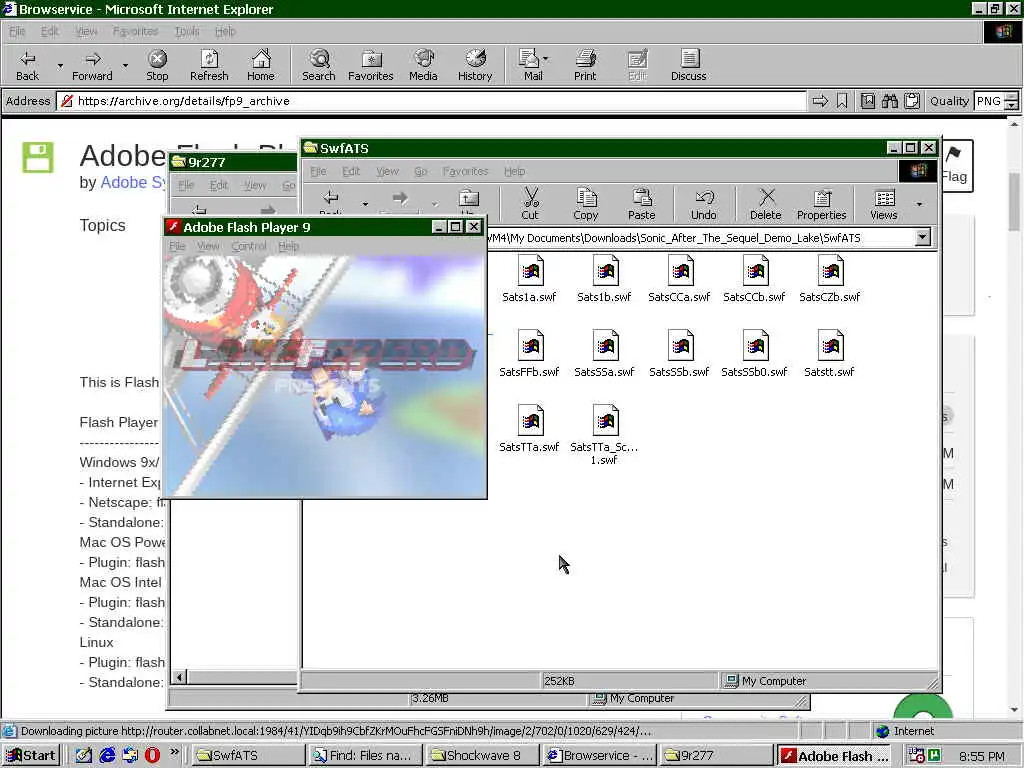Image resolution: width=1024 pixels, height=768 pixels.
Task: Open the Search pane in Internet Explorer
Action: point(319,65)
